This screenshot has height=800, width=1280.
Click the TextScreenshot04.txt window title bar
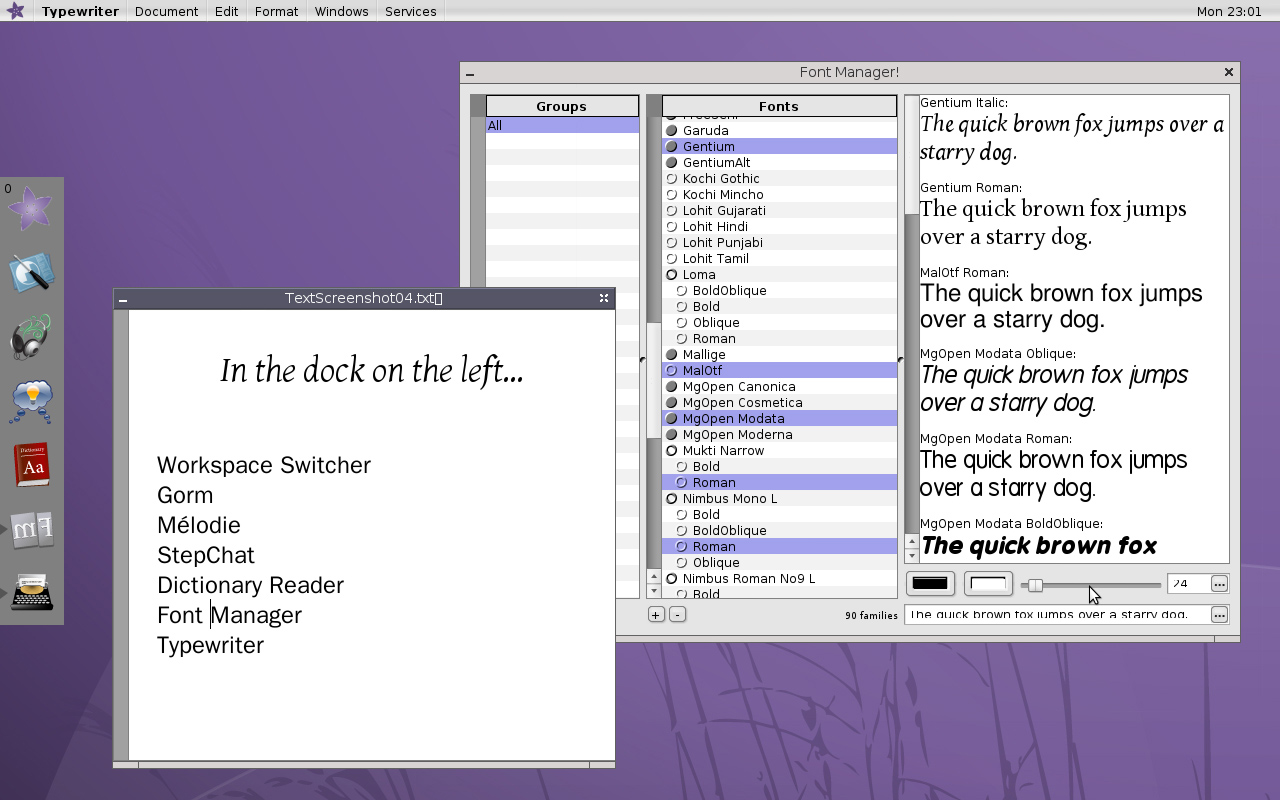(x=364, y=298)
